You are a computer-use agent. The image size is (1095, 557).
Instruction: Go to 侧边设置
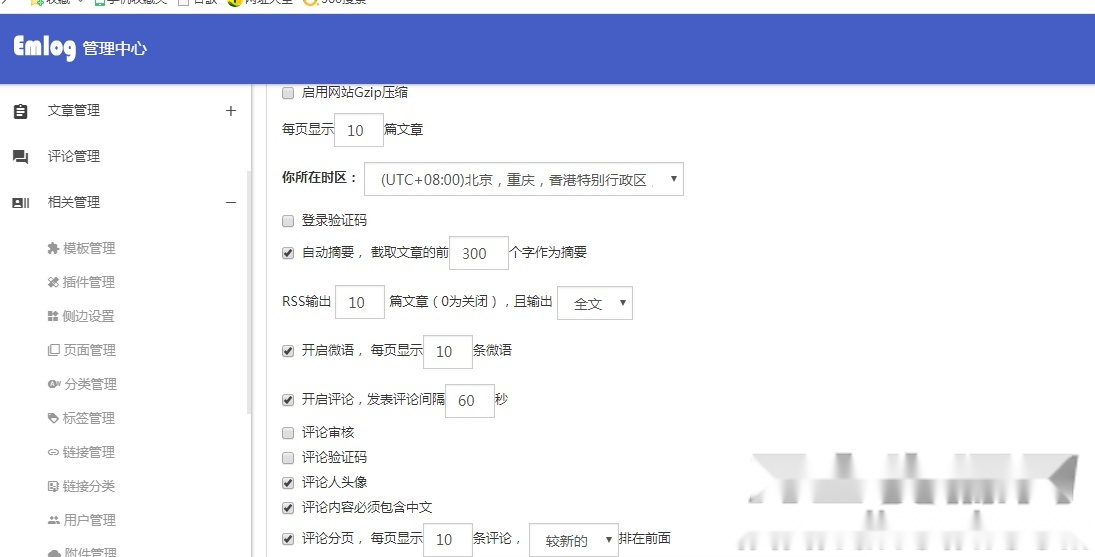(89, 317)
